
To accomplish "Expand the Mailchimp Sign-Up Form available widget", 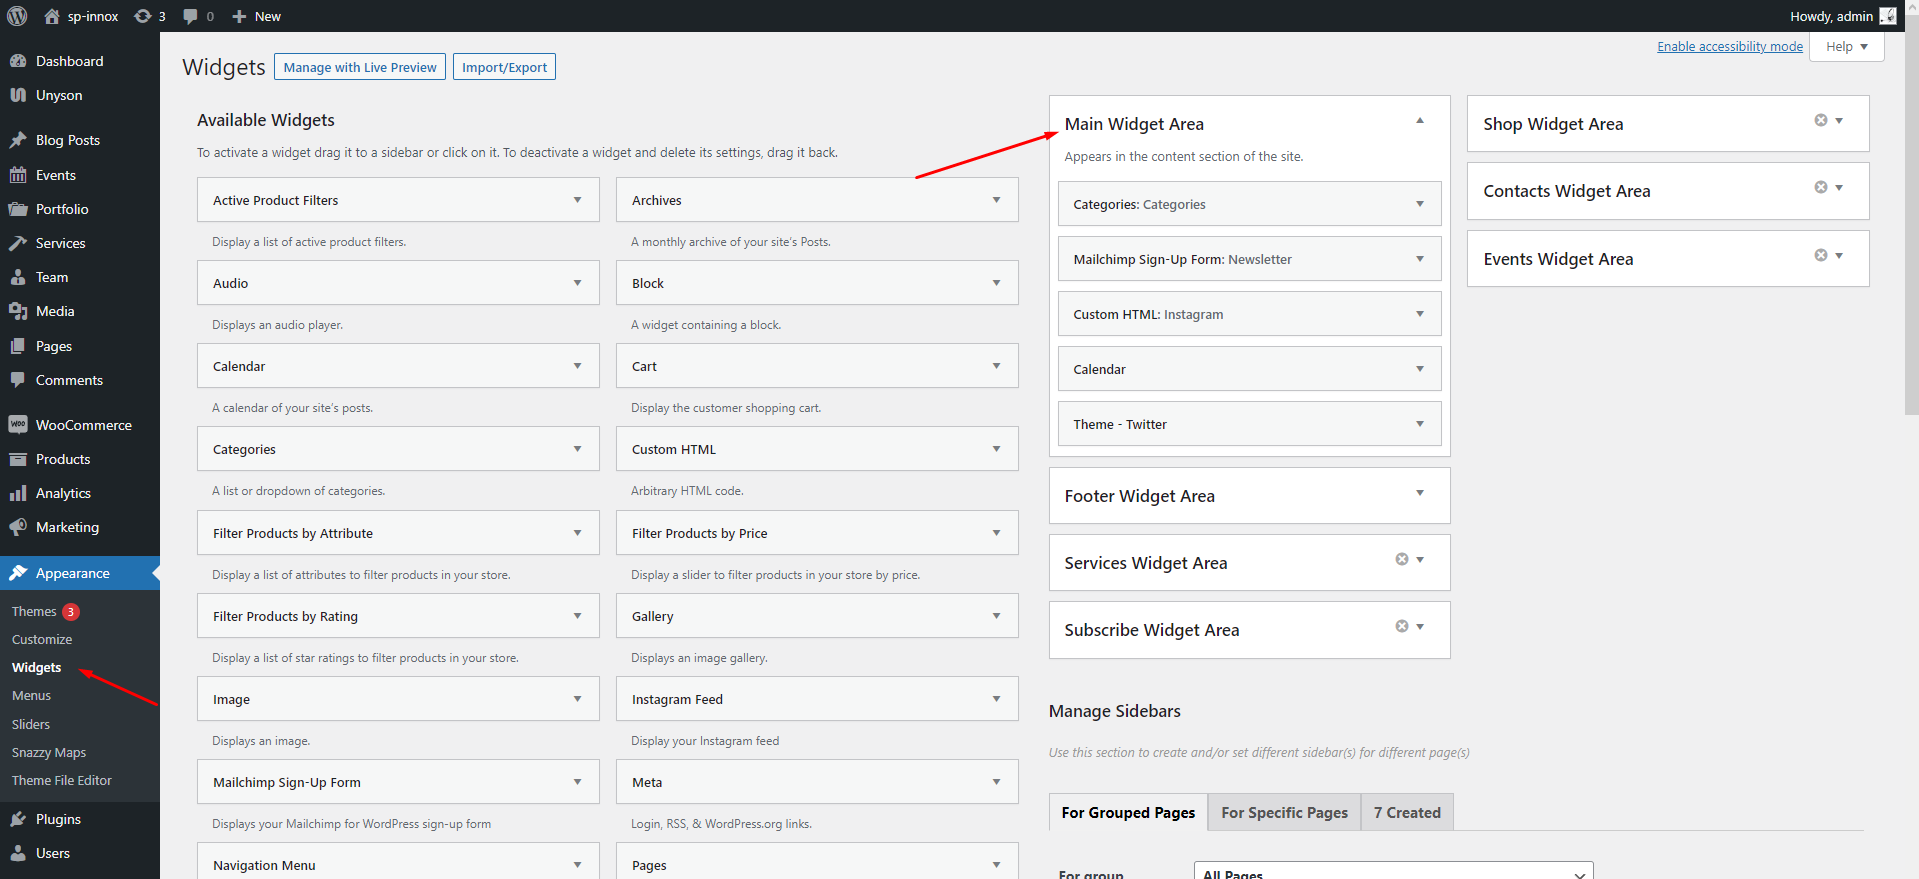I will coord(577,782).
